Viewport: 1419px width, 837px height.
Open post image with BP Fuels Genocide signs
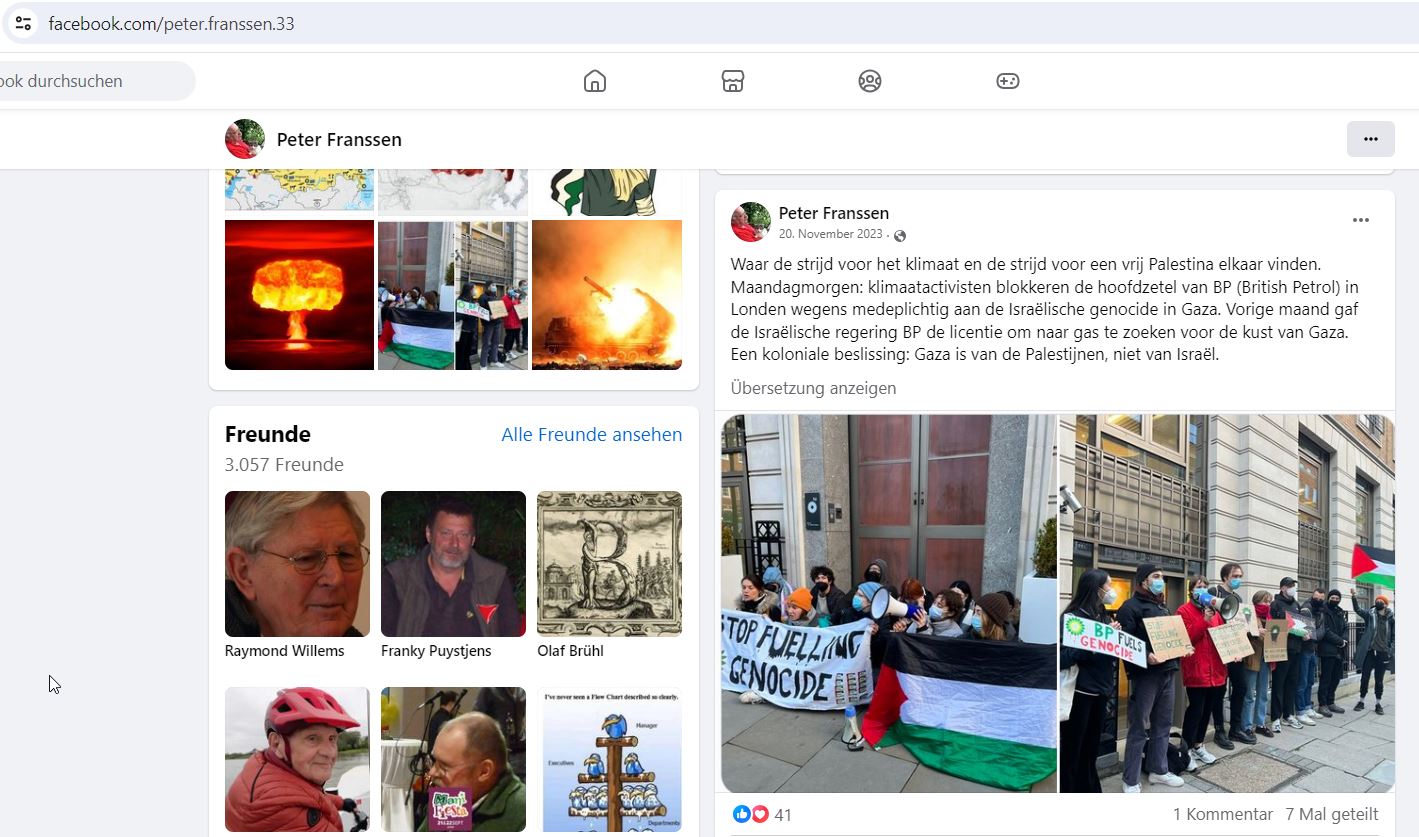click(x=1227, y=604)
